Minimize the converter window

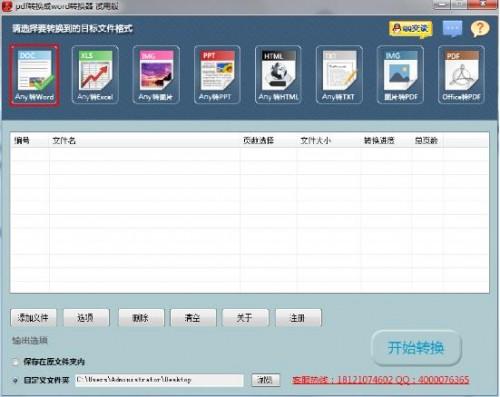point(442,5)
